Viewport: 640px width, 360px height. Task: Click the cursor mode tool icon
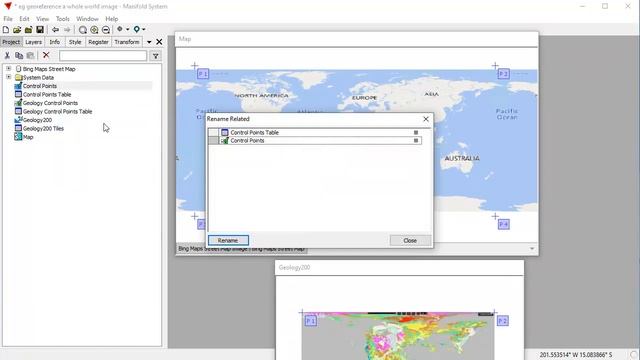120,29
